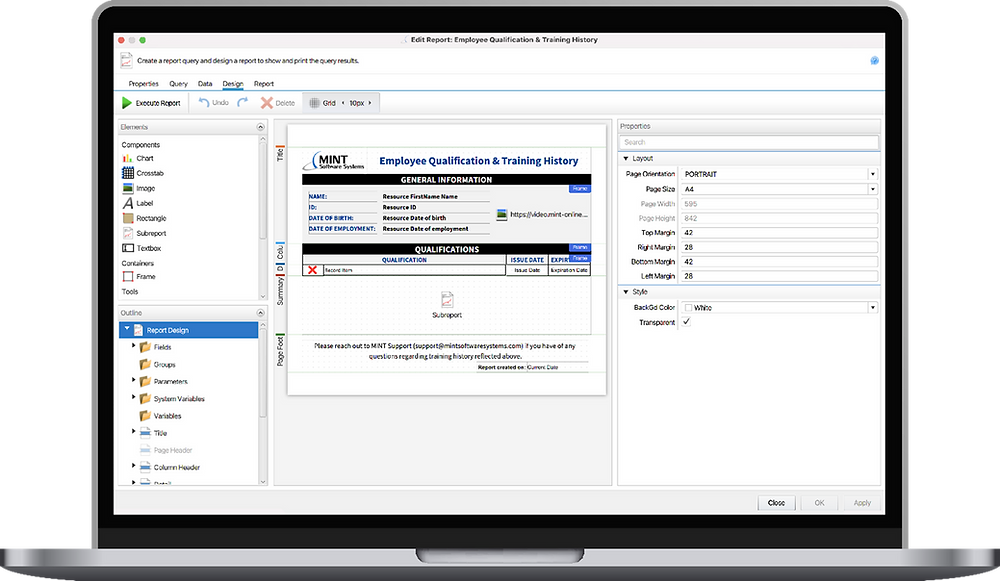Screen dimensions: 1000x581
Task: Open the Query tab
Action: 179,84
